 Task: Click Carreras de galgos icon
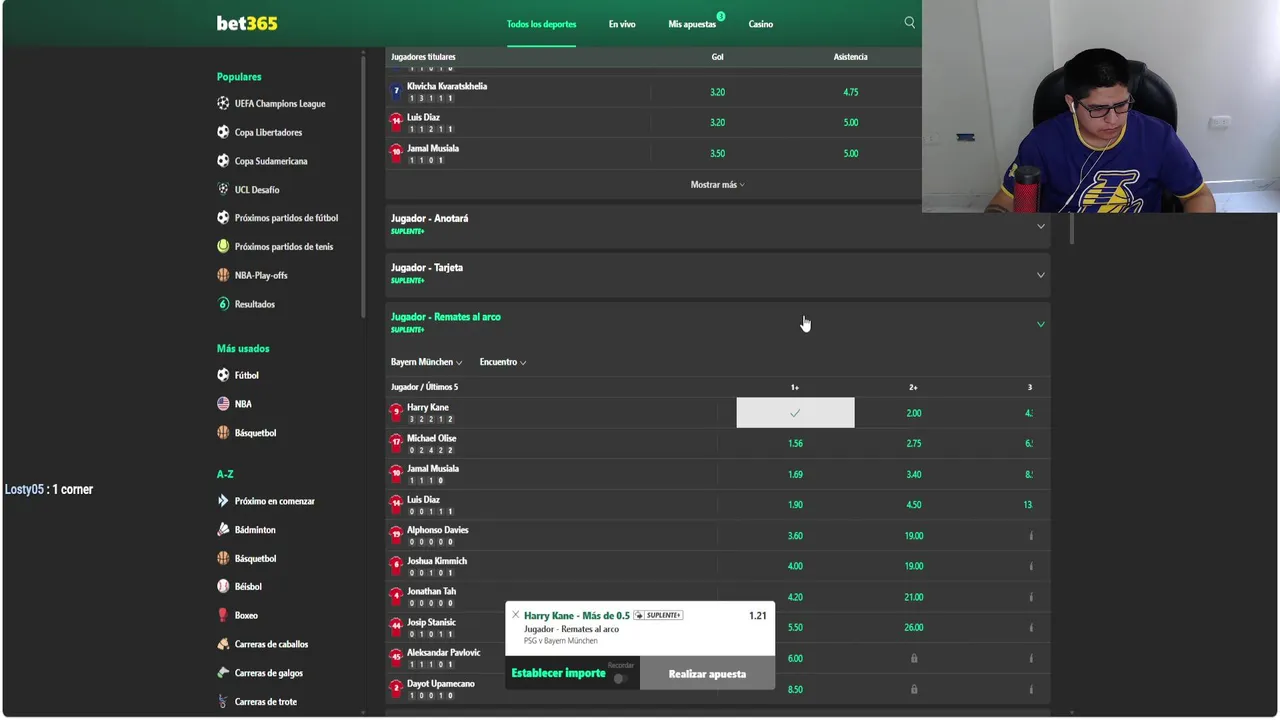(223, 673)
